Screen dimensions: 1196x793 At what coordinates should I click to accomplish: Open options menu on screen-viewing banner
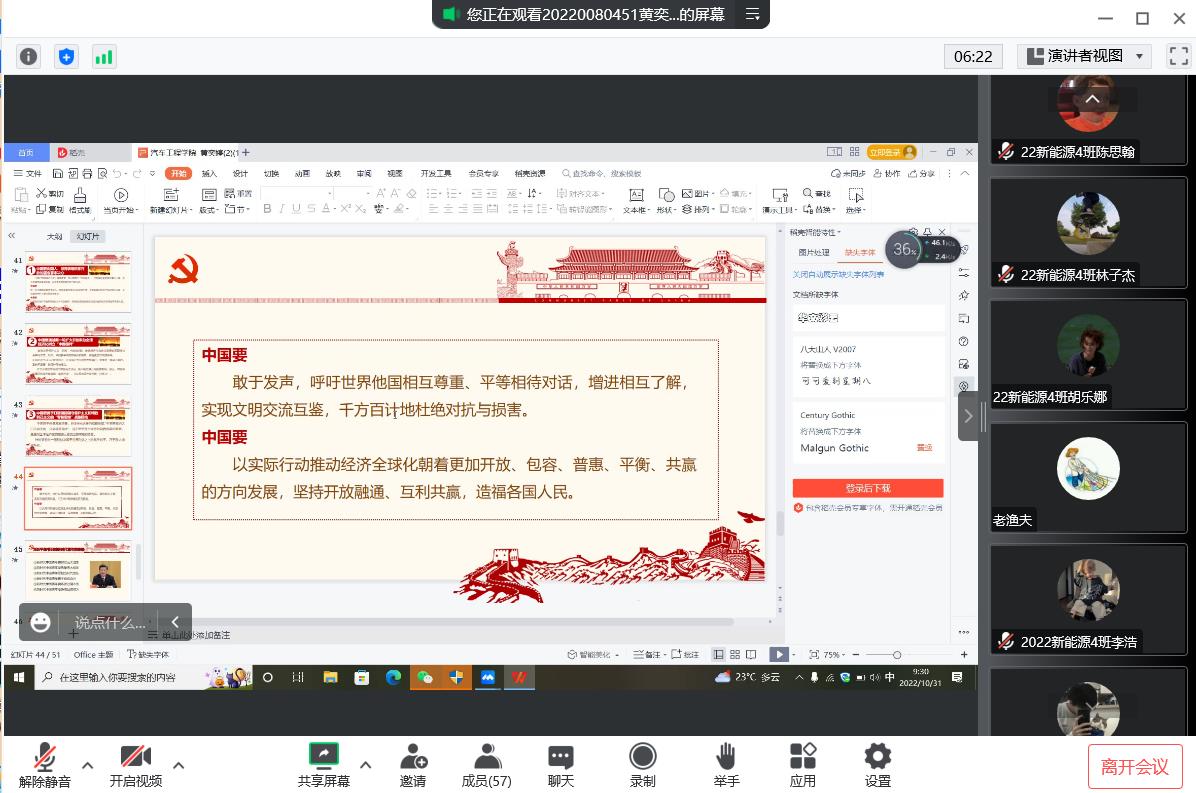[x=753, y=14]
